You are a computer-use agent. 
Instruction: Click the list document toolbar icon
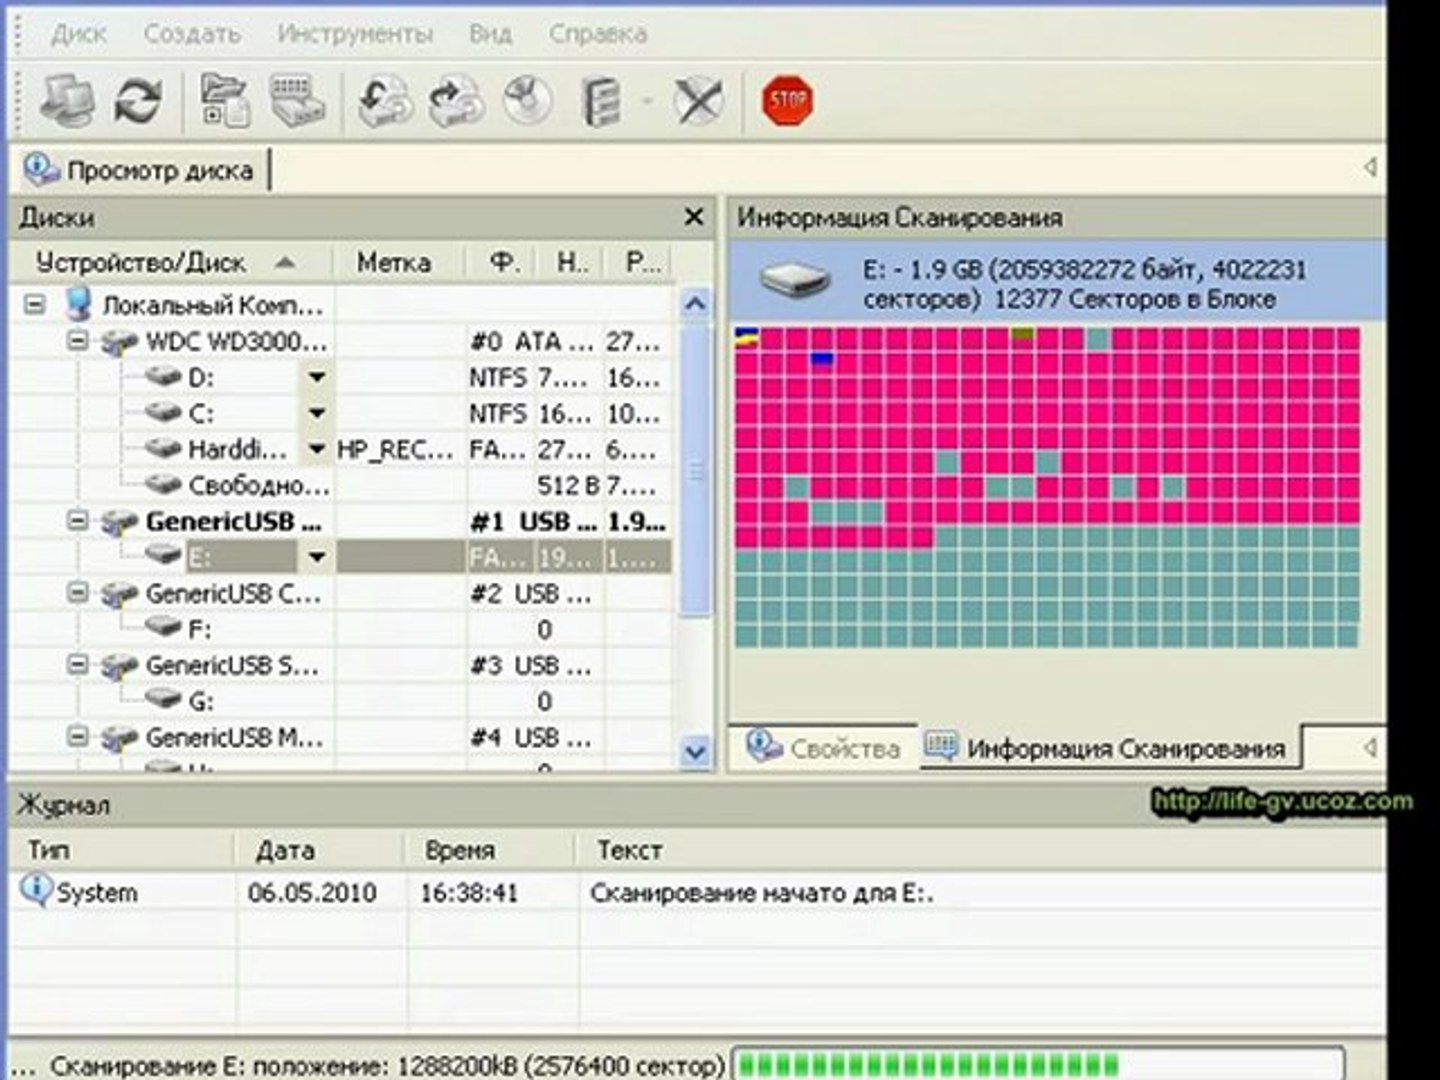pyautogui.click(x=600, y=101)
